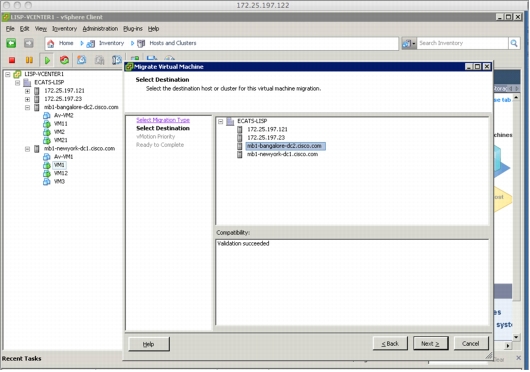Open the search type dropdown arrow
The height and width of the screenshot is (372, 530).
point(414,44)
